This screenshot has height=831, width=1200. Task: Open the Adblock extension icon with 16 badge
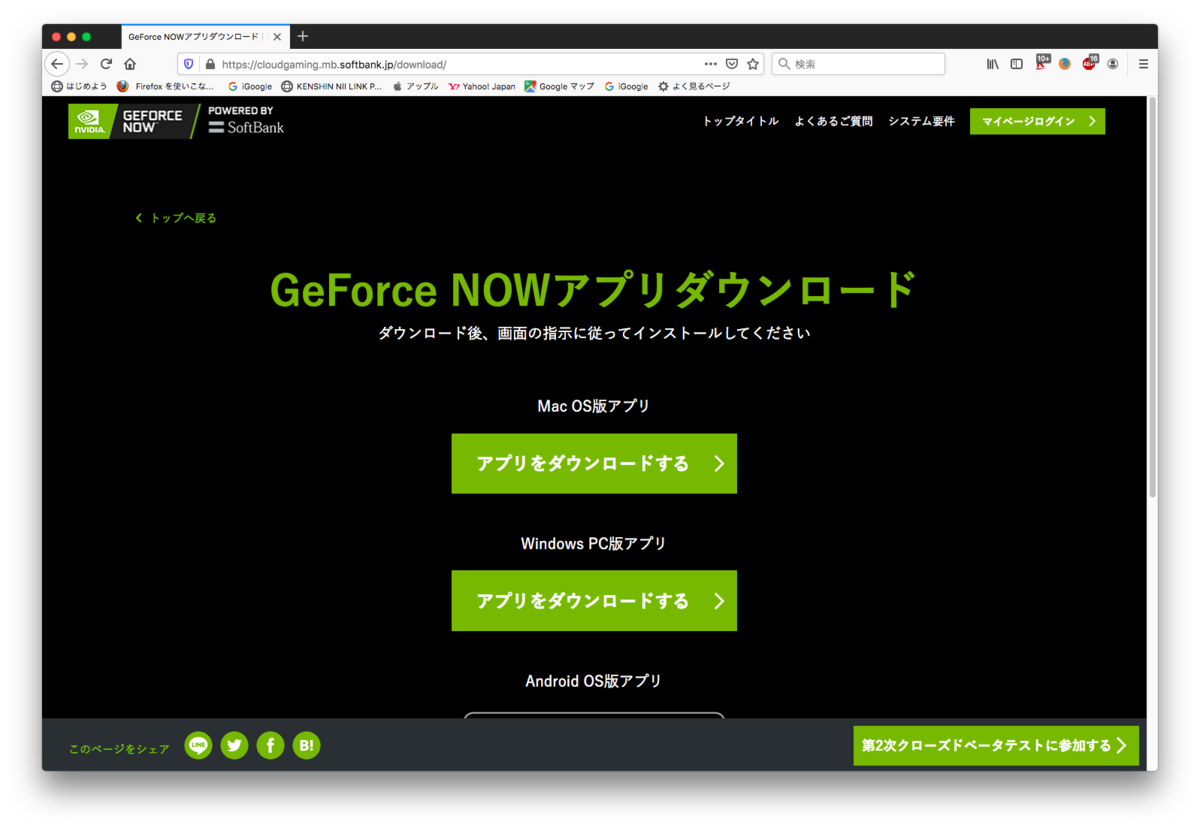(x=1090, y=63)
